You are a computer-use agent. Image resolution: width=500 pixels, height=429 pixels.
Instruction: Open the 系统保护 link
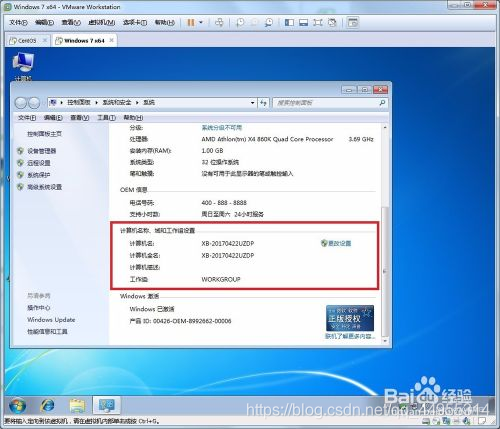tap(39, 175)
